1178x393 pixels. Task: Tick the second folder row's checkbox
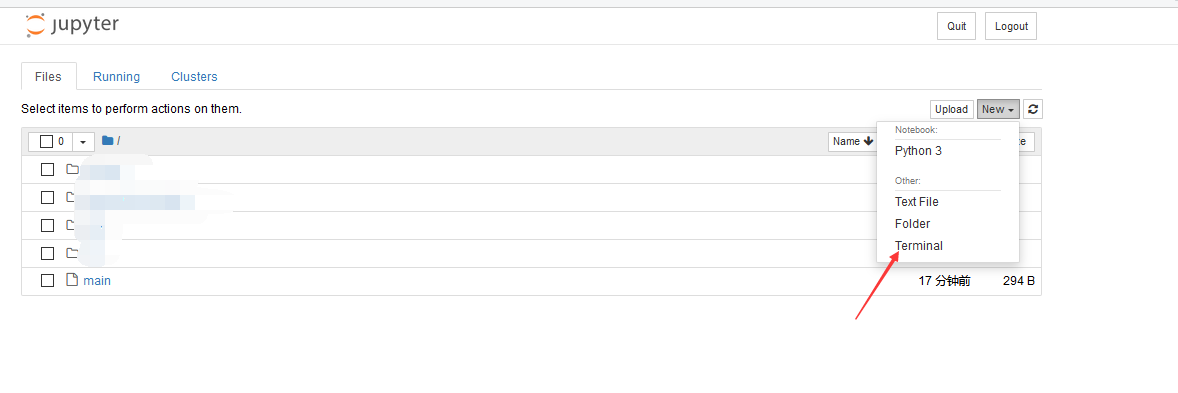tap(47, 197)
